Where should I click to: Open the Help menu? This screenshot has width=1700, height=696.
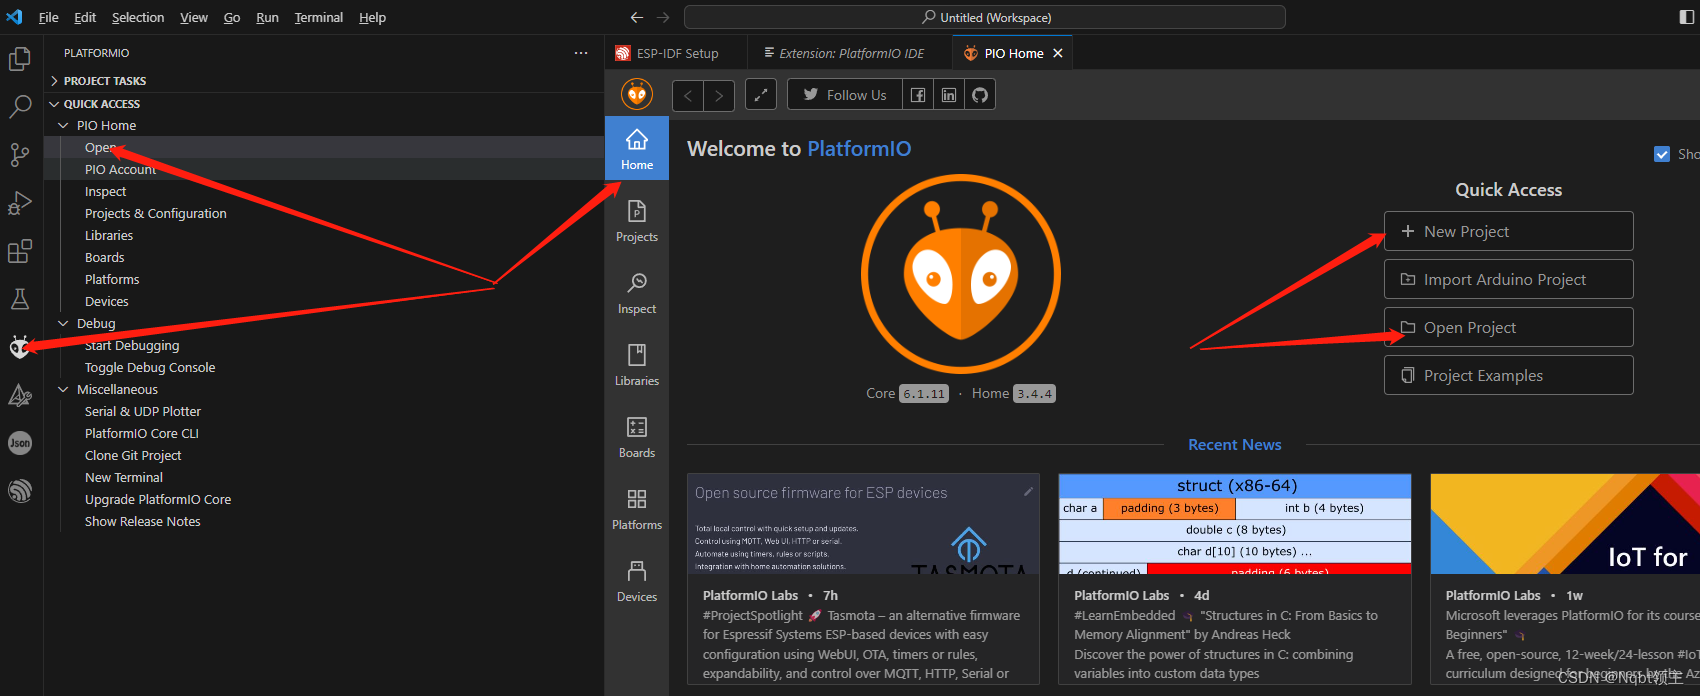coord(372,17)
